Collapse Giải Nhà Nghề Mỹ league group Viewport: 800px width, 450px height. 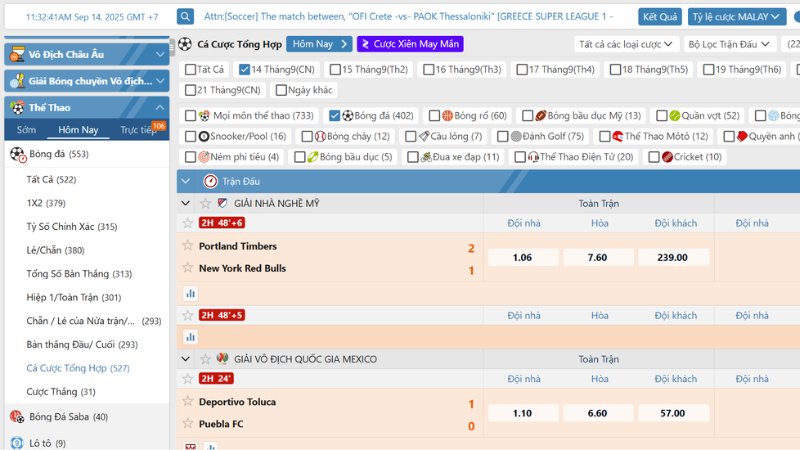(186, 203)
